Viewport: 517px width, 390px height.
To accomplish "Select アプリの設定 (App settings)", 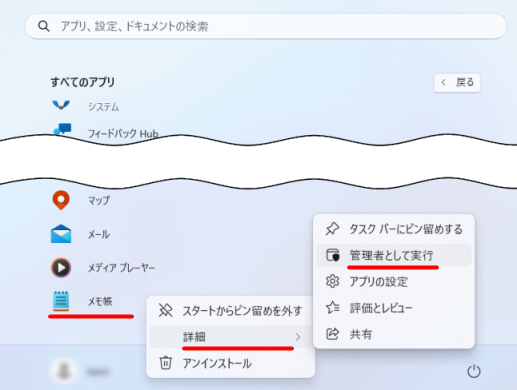I will point(394,282).
